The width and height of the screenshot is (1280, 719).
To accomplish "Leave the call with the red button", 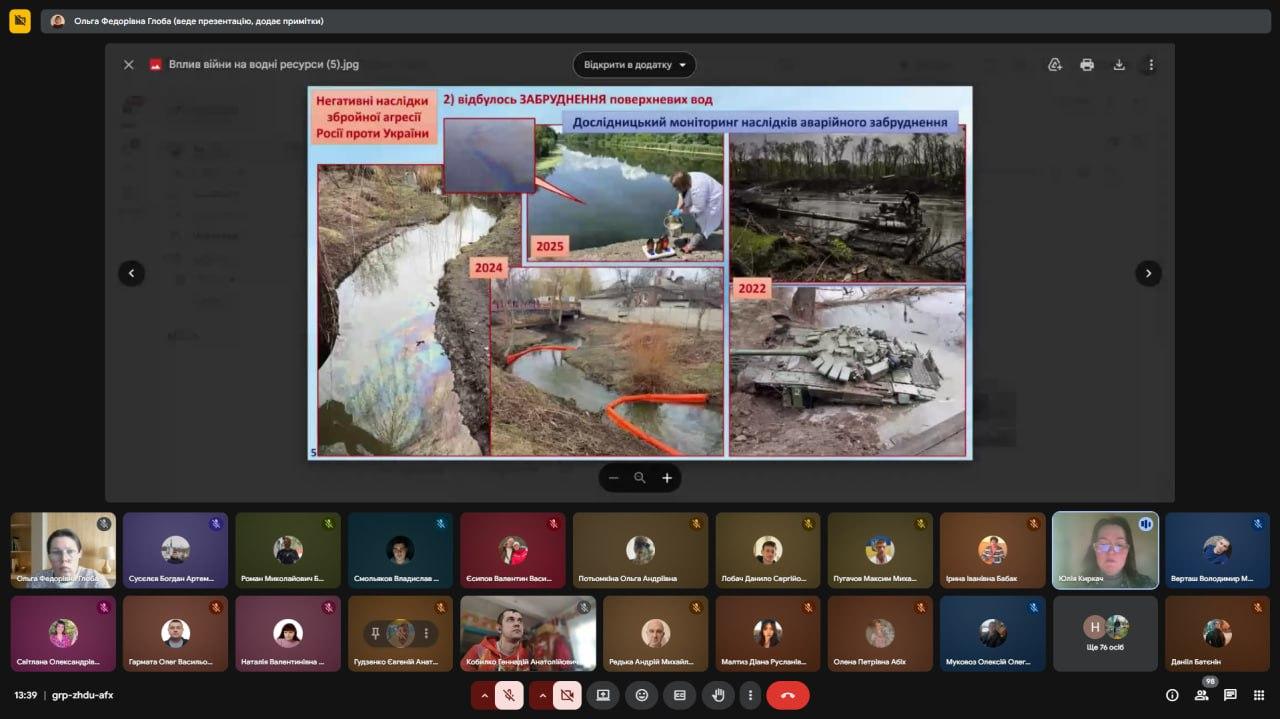I will click(787, 695).
